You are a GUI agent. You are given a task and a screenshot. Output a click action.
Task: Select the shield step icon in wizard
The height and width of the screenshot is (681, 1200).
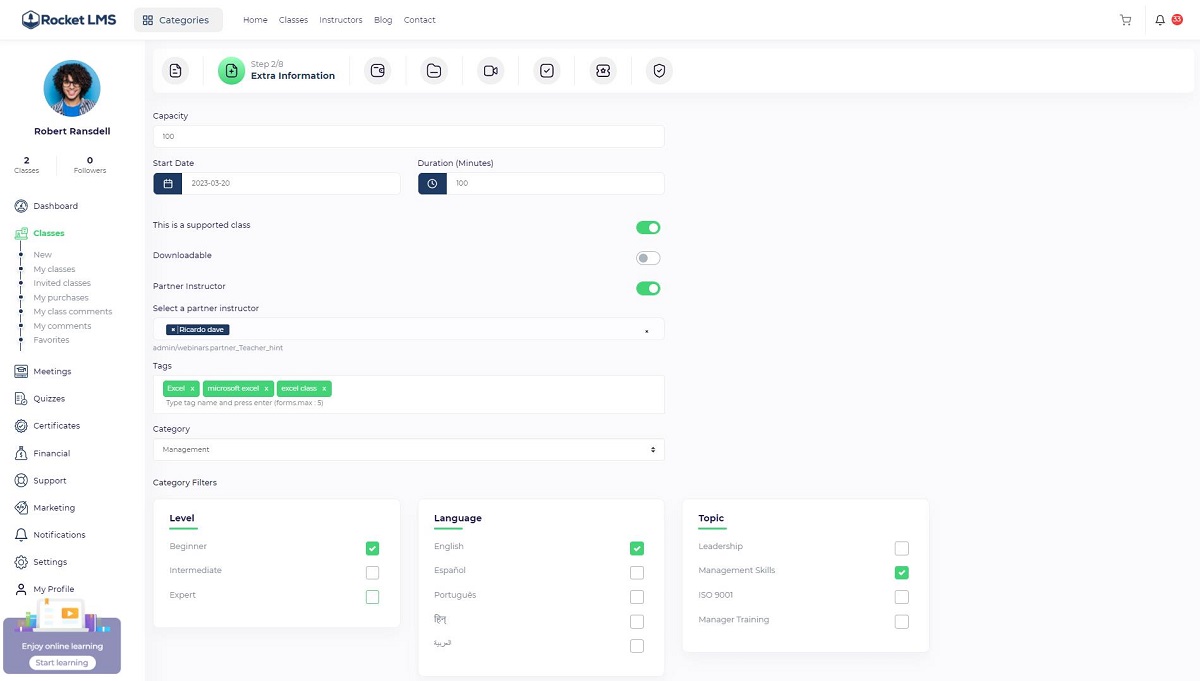click(658, 70)
